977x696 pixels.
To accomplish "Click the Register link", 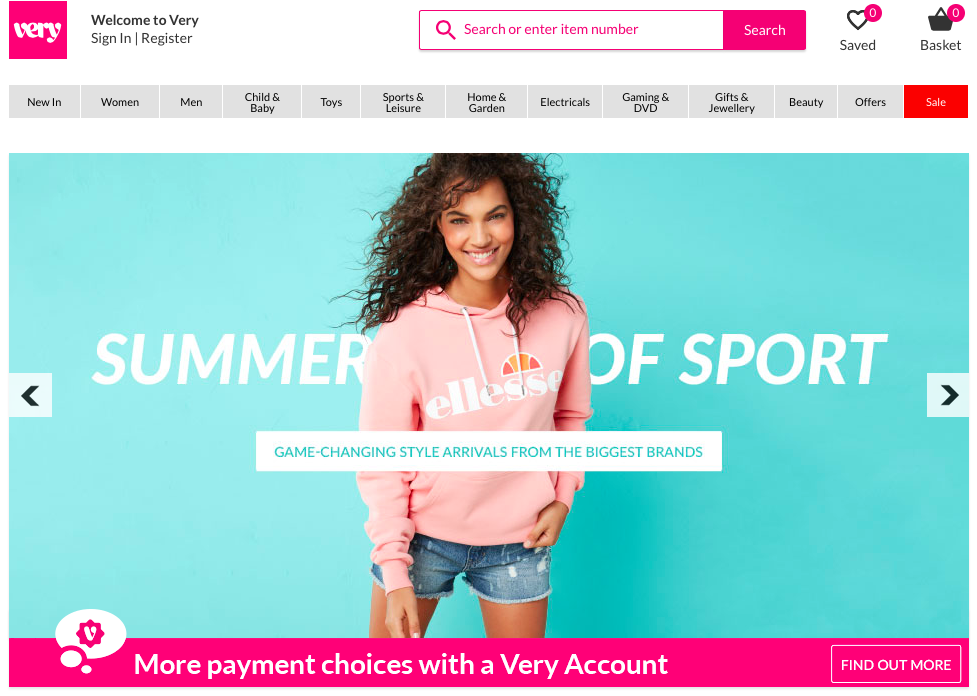I will [x=166, y=39].
